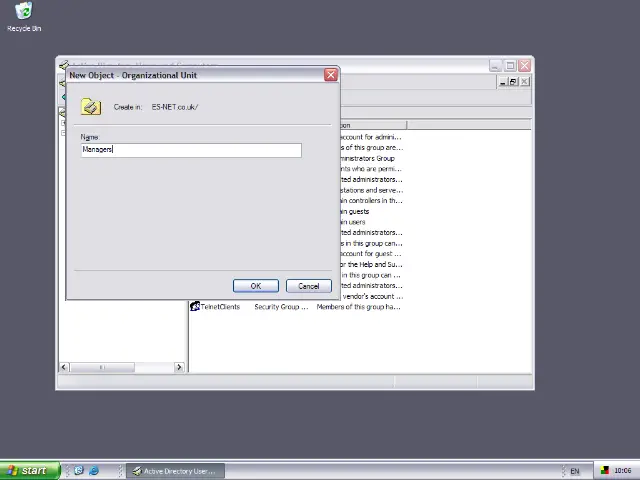
Task: Click the horizontal scrollbar thumb in tree pane
Action: [x=102, y=367]
